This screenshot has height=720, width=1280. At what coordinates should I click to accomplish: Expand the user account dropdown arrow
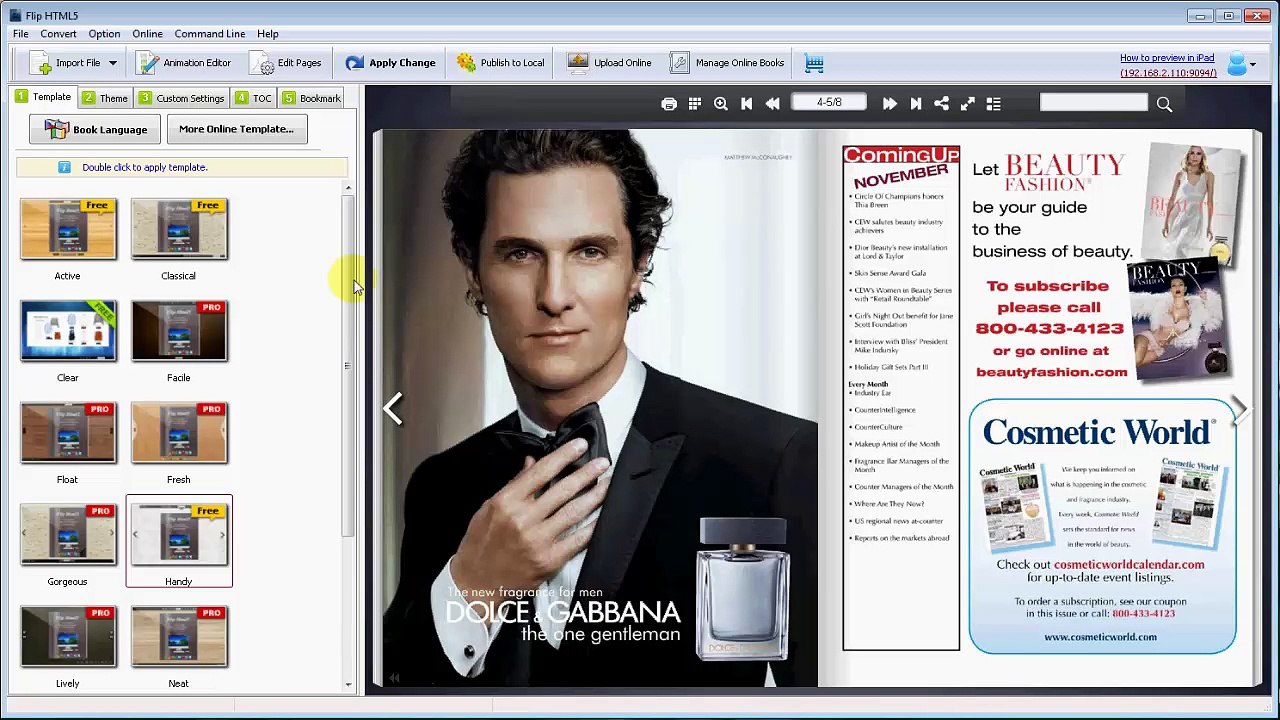tap(1253, 64)
